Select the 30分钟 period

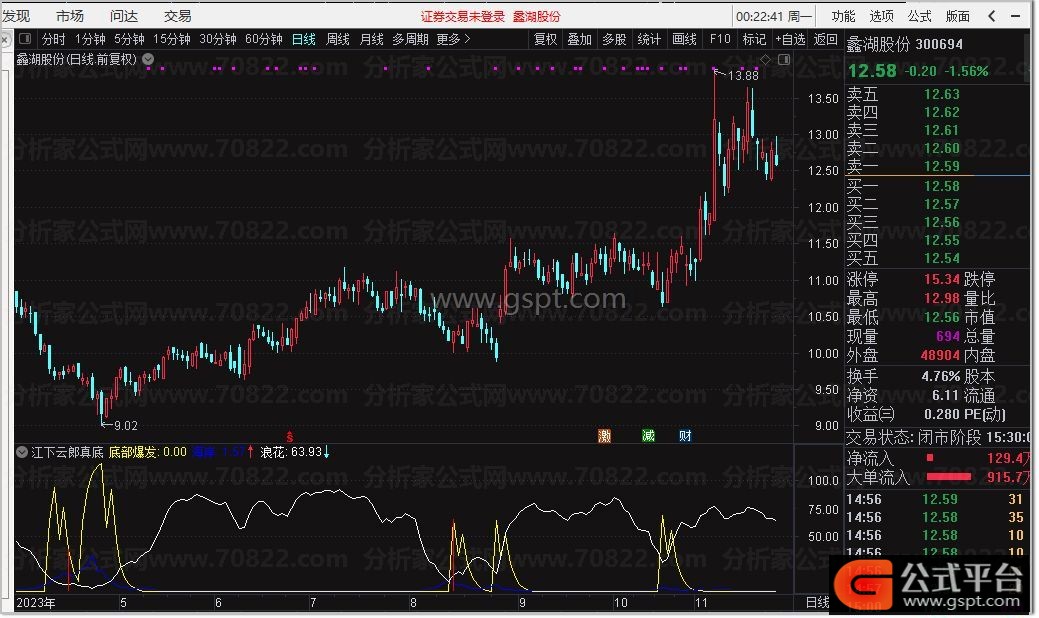point(218,39)
